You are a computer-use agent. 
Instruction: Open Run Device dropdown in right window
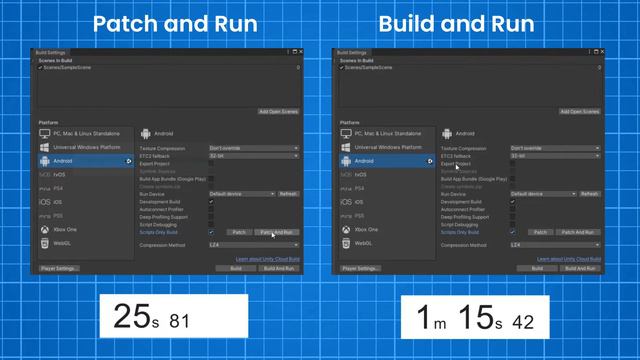[x=543, y=194]
